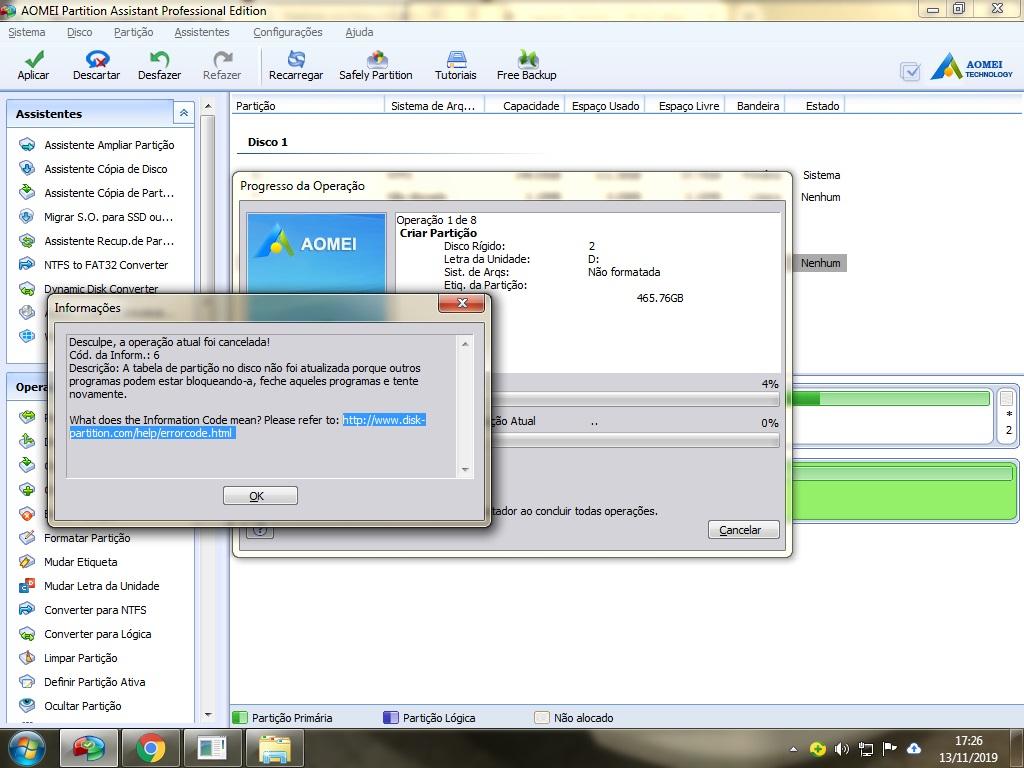
Task: Click the volume speaker tray icon
Action: 841,749
